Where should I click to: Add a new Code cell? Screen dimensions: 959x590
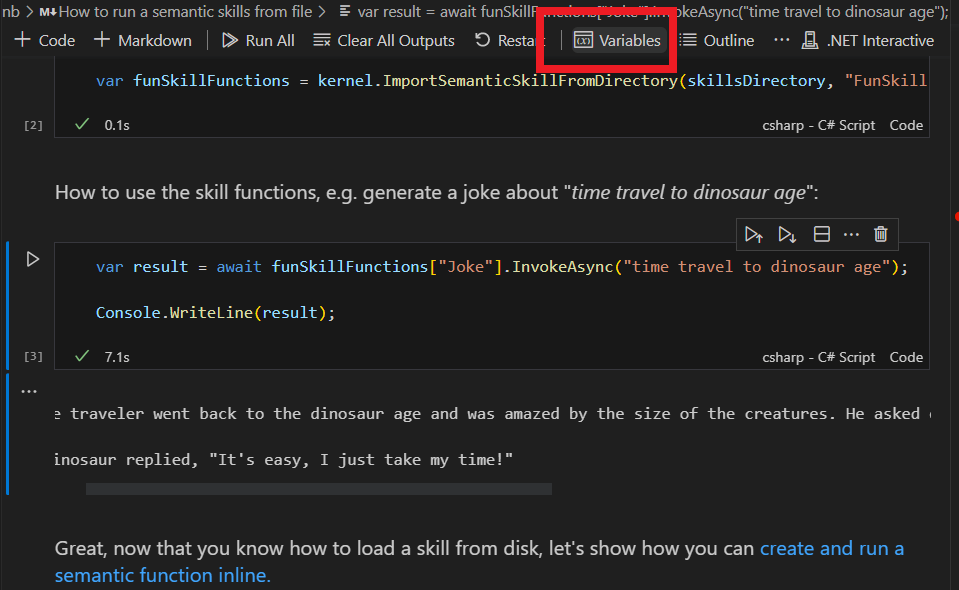tap(44, 40)
